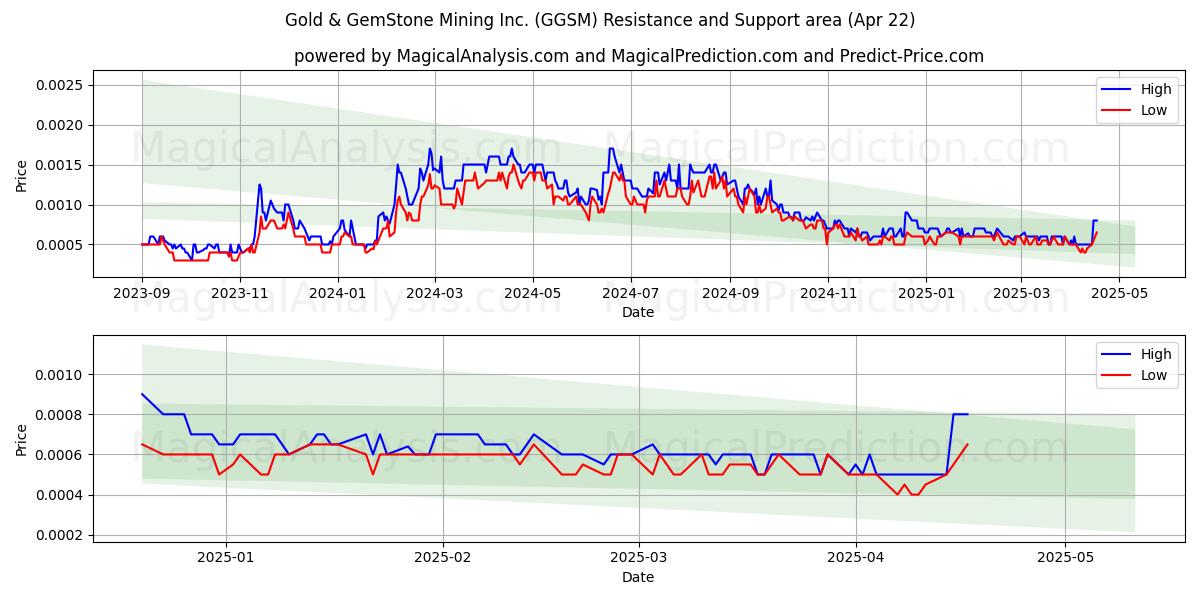The image size is (1200, 600).
Task: Click the 2025-01 tick label on top chart
Action: click(925, 293)
